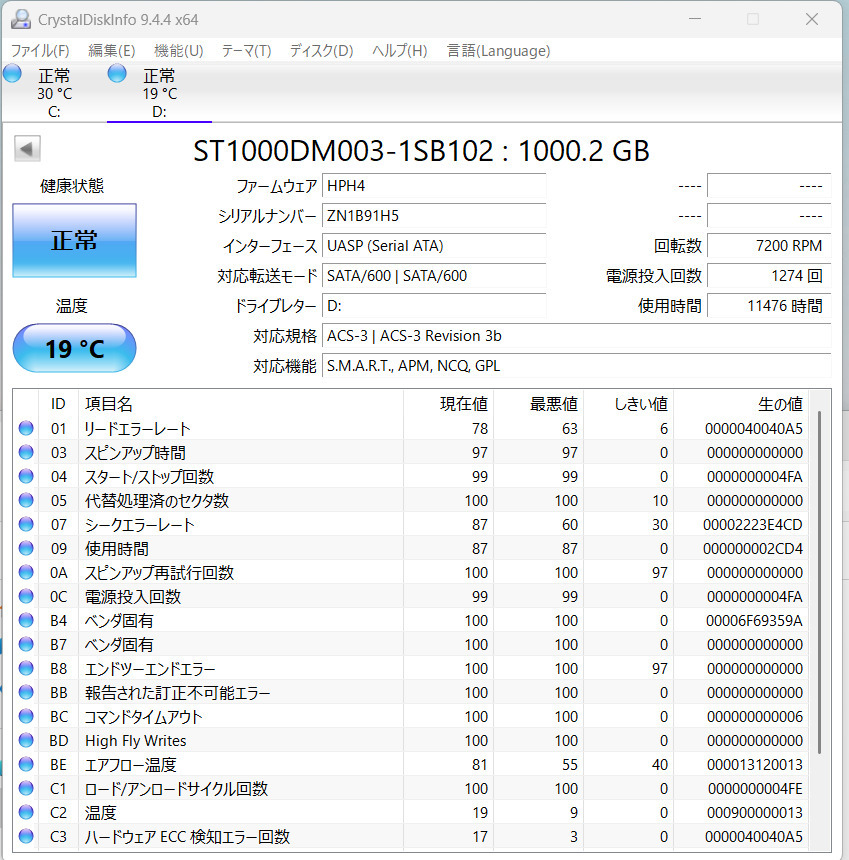Image resolution: width=849 pixels, height=860 pixels.
Task: Click the raw value 00006F69359A
Action: [754, 621]
